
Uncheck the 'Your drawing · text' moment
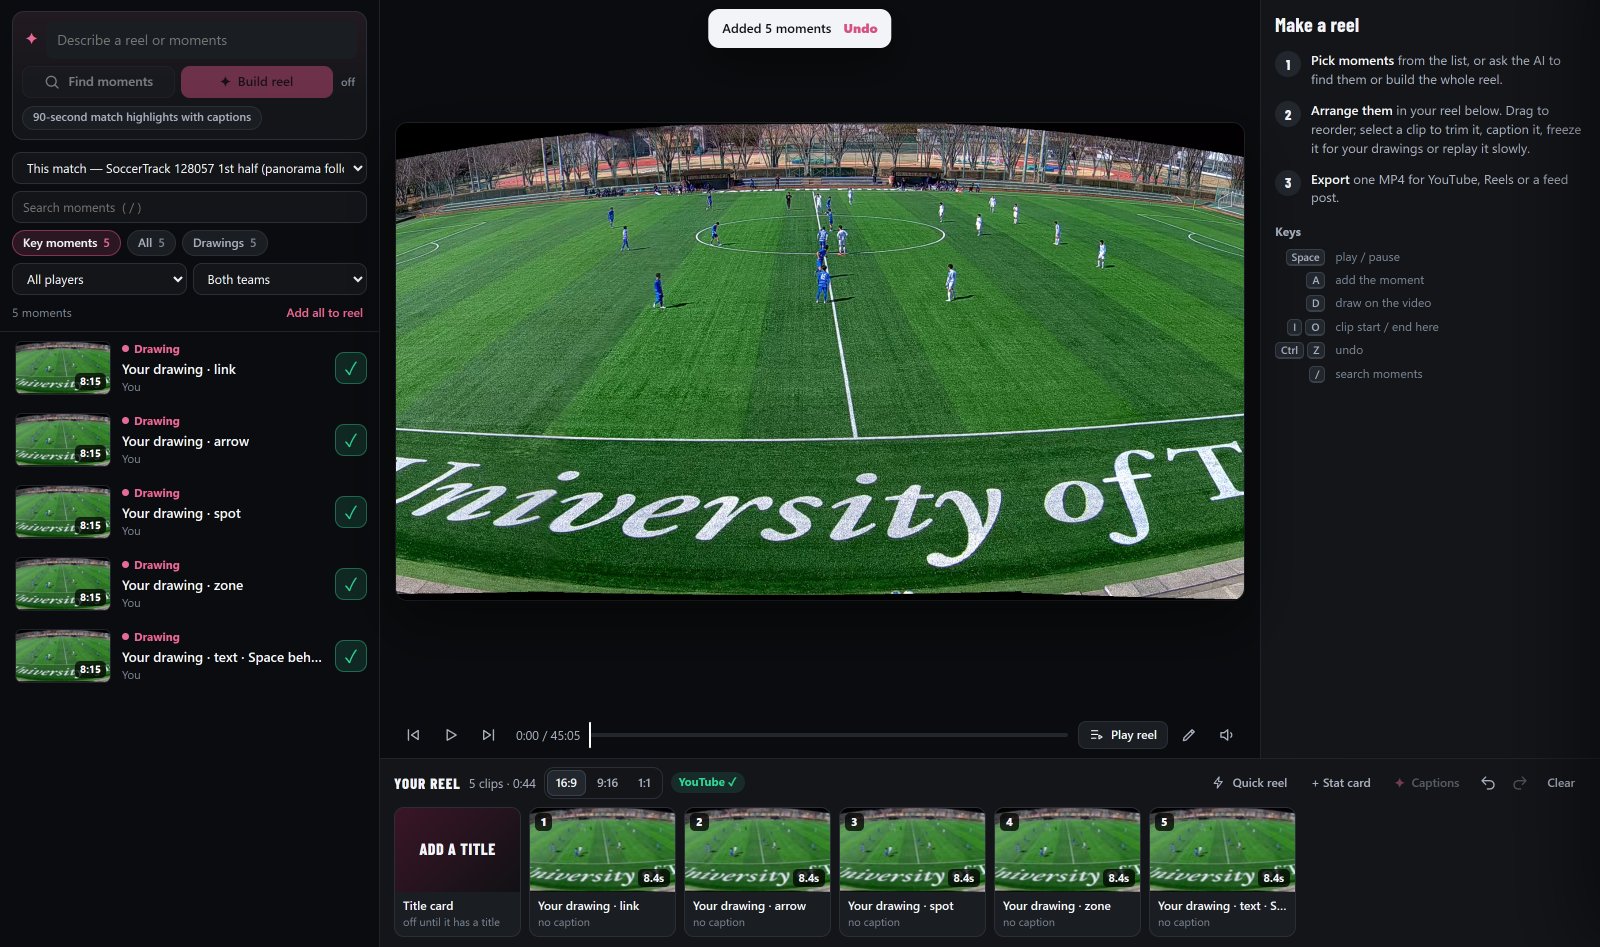[x=351, y=656]
